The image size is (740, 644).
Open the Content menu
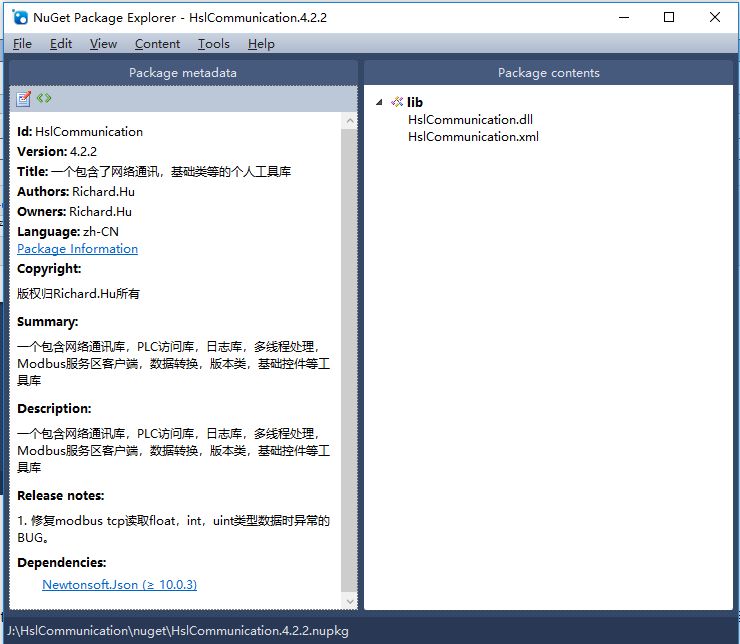157,44
